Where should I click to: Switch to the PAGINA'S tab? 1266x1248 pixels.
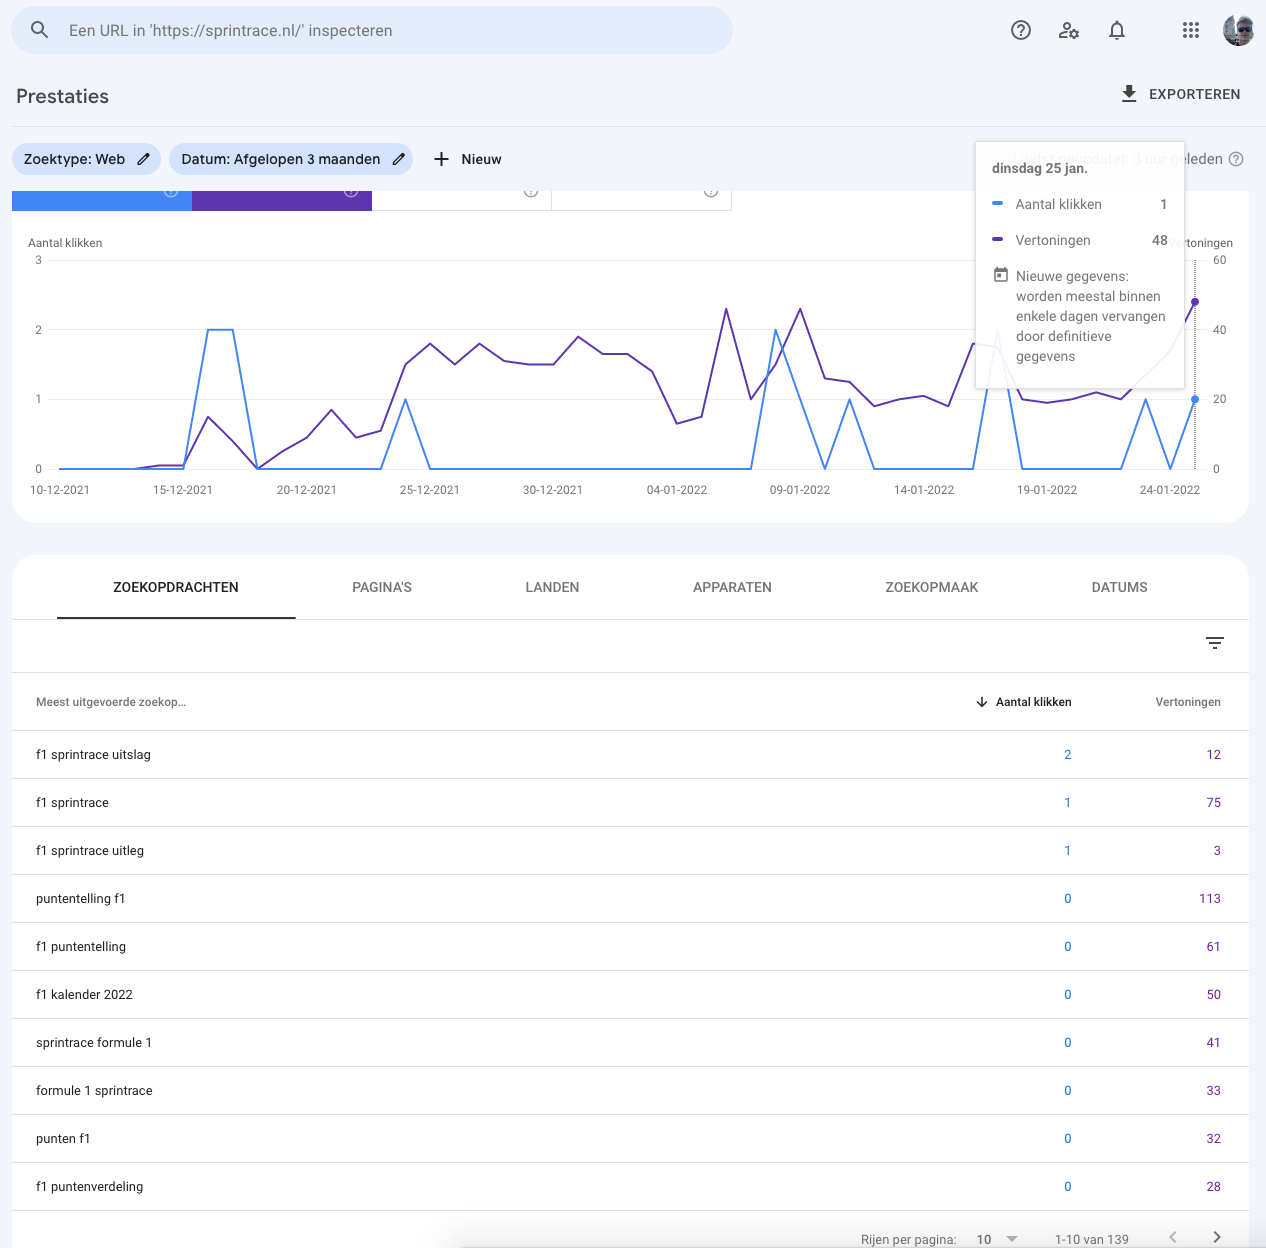pos(382,587)
